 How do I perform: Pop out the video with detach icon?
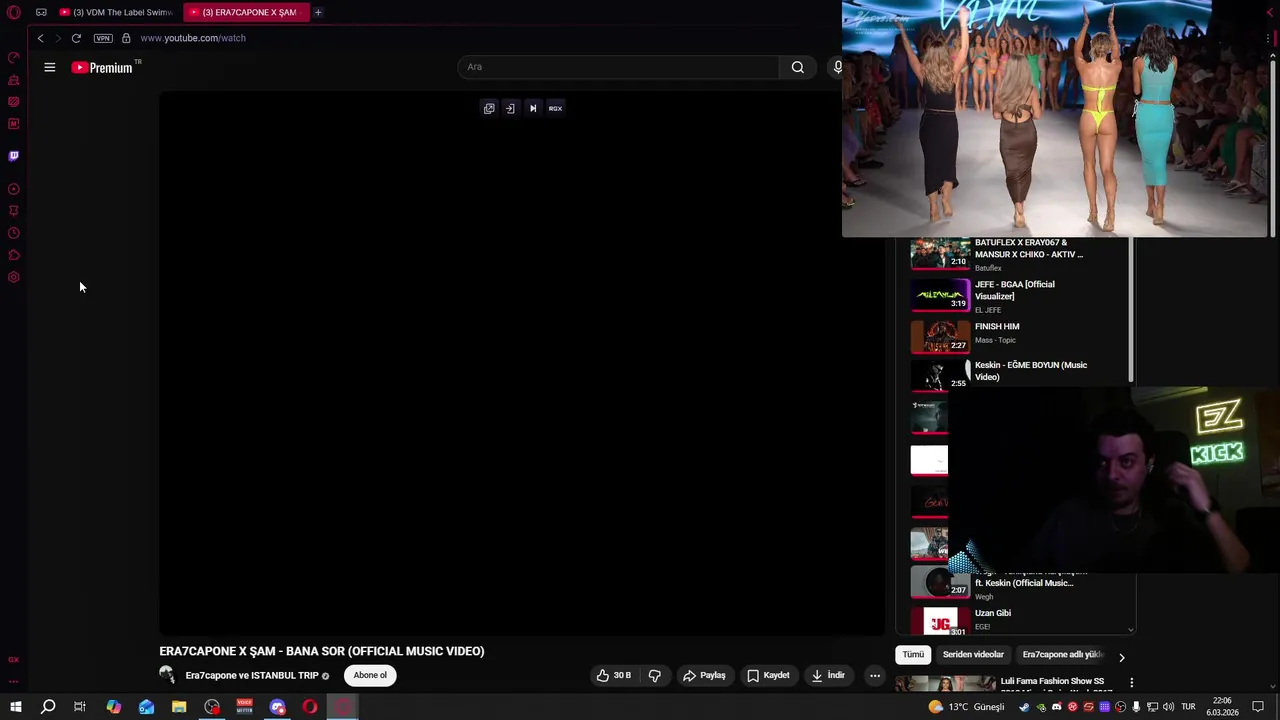(489, 108)
